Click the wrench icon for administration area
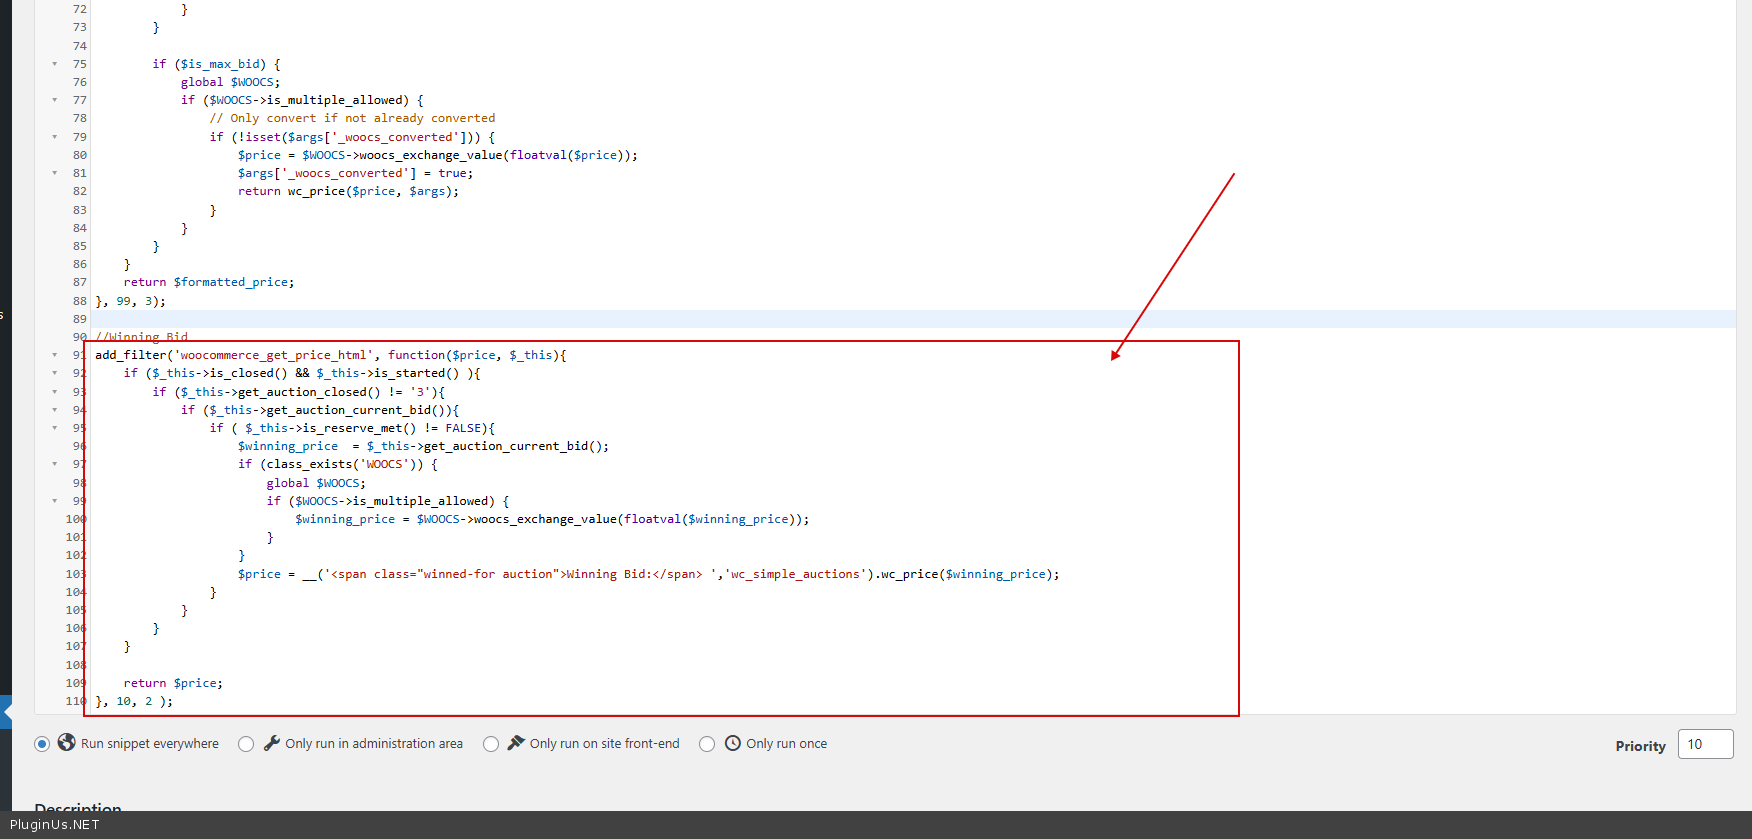1752x839 pixels. click(x=272, y=743)
